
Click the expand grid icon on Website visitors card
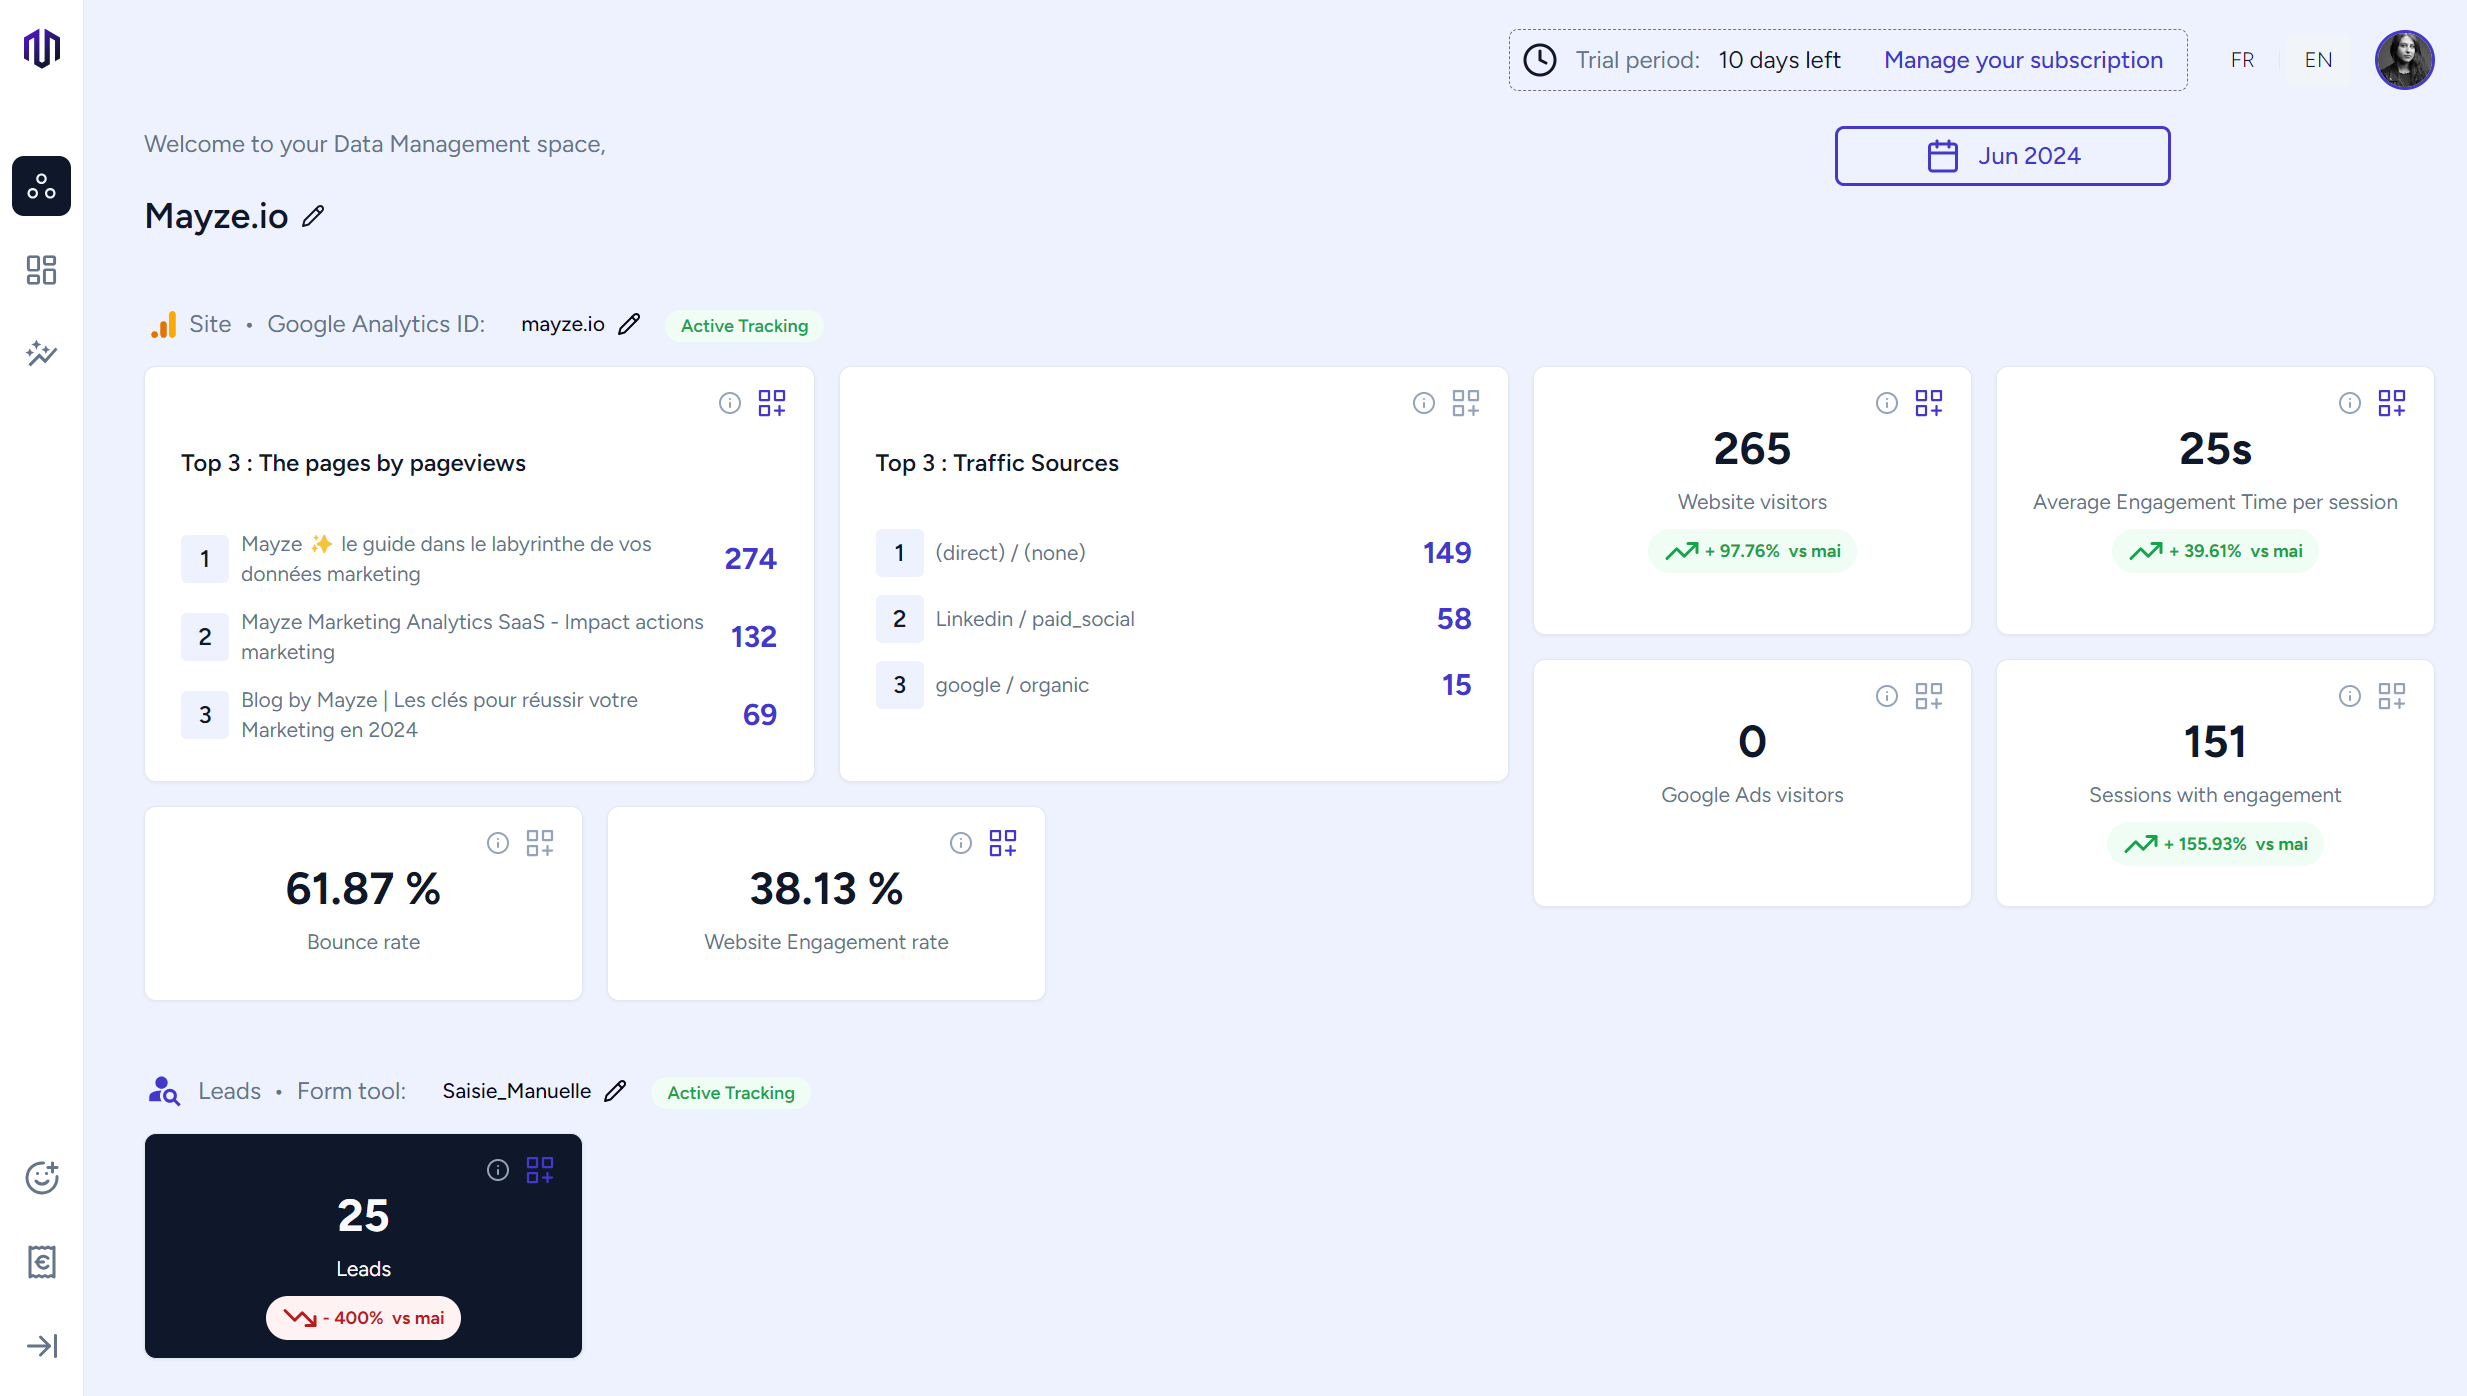[1928, 403]
